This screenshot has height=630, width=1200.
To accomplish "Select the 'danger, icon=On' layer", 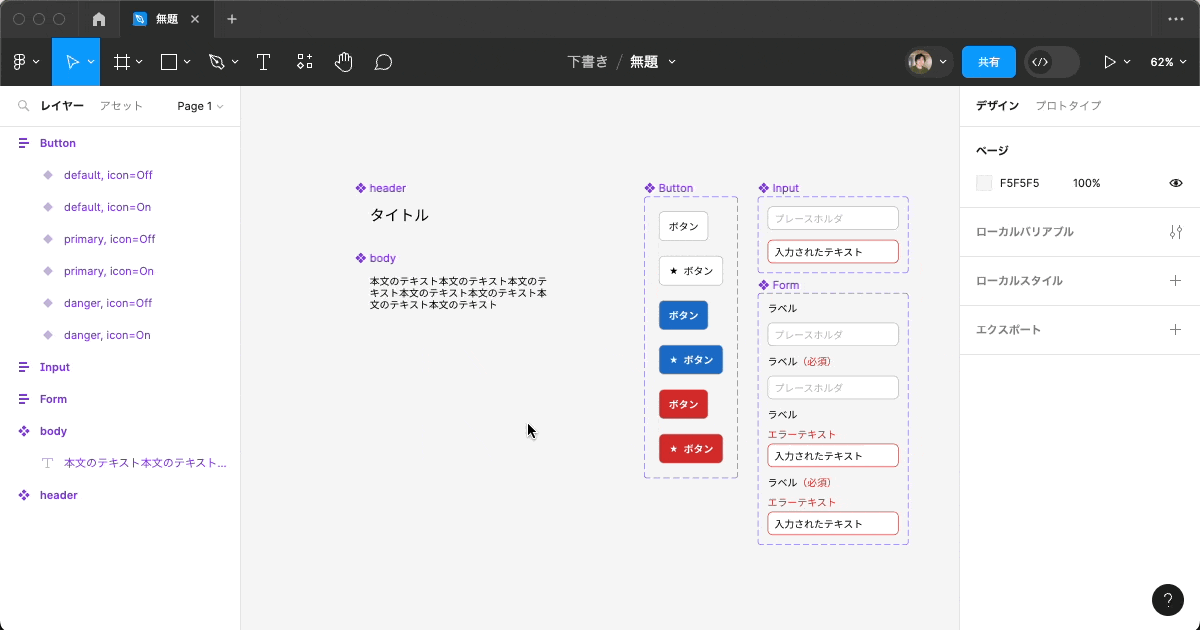I will pyautogui.click(x=107, y=335).
